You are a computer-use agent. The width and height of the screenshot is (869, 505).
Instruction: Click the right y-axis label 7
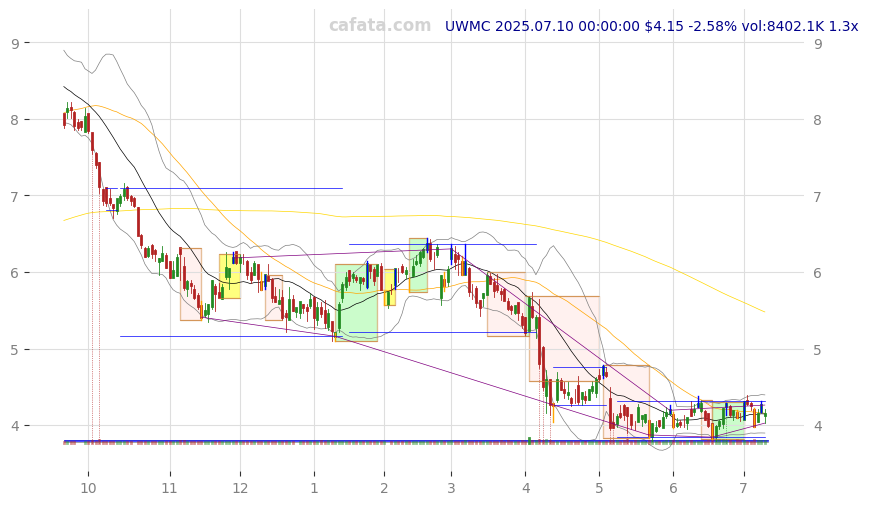(x=817, y=196)
